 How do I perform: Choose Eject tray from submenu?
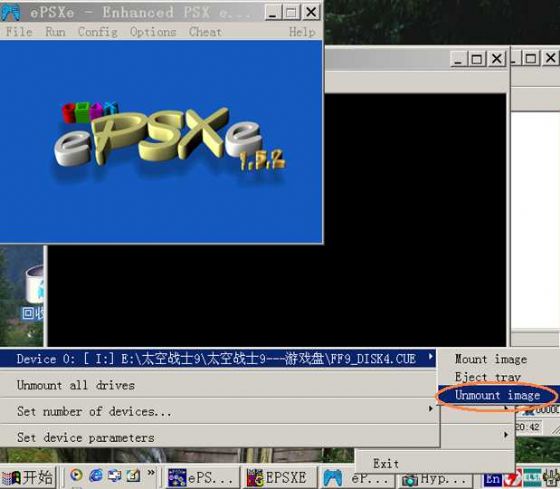[488, 377]
